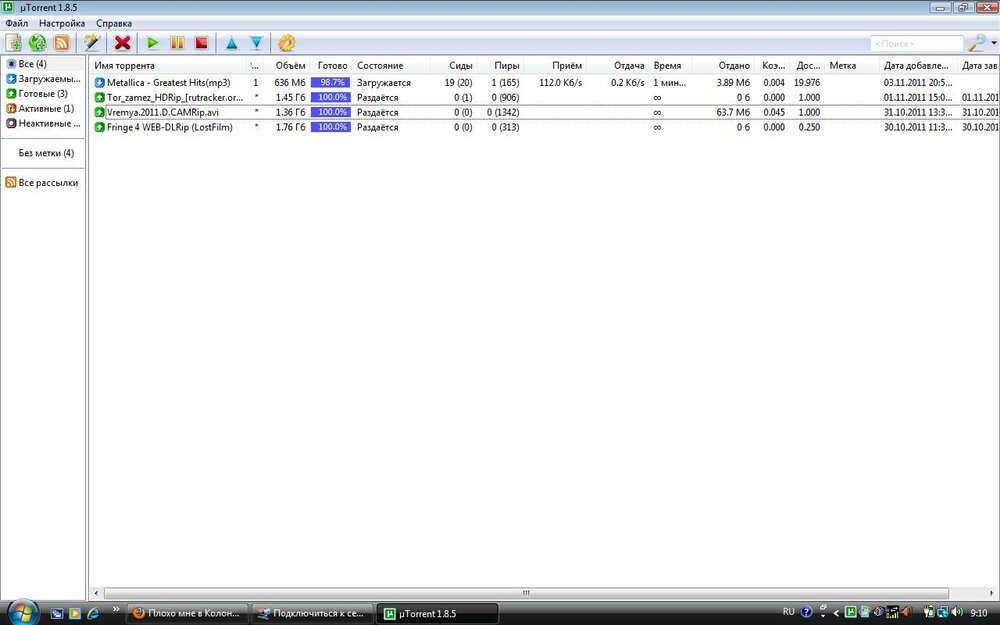Select Загружаемые category in sidebar

[43, 79]
